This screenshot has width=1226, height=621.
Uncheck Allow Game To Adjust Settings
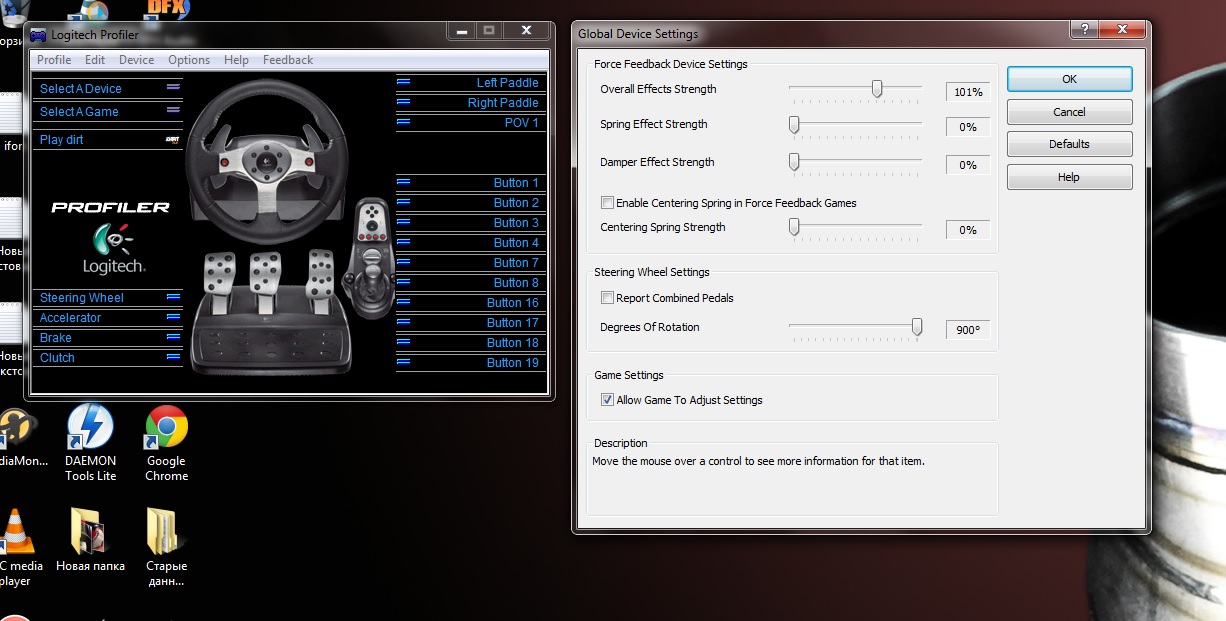click(607, 400)
